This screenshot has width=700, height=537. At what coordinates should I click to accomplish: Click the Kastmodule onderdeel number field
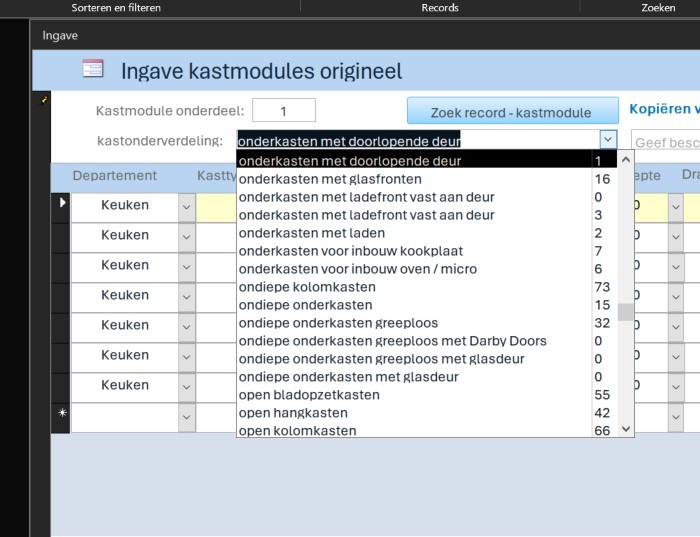click(x=284, y=110)
